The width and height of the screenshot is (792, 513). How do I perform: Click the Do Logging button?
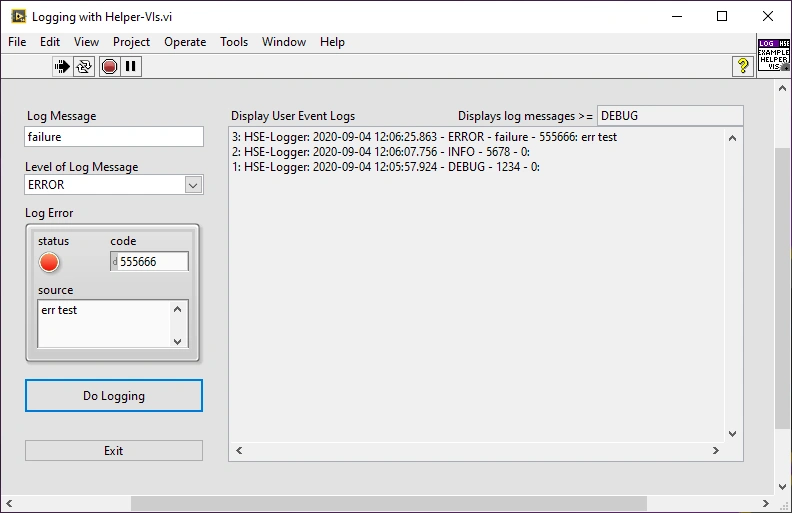[x=114, y=396]
